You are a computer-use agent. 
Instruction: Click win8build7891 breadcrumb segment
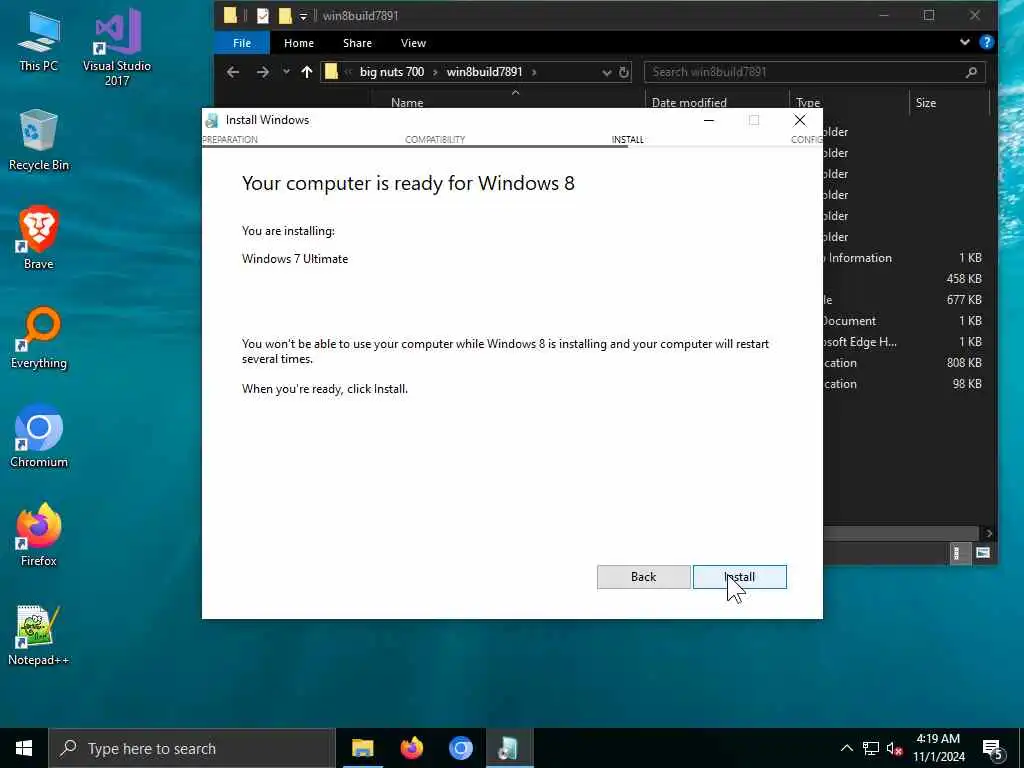coord(485,72)
